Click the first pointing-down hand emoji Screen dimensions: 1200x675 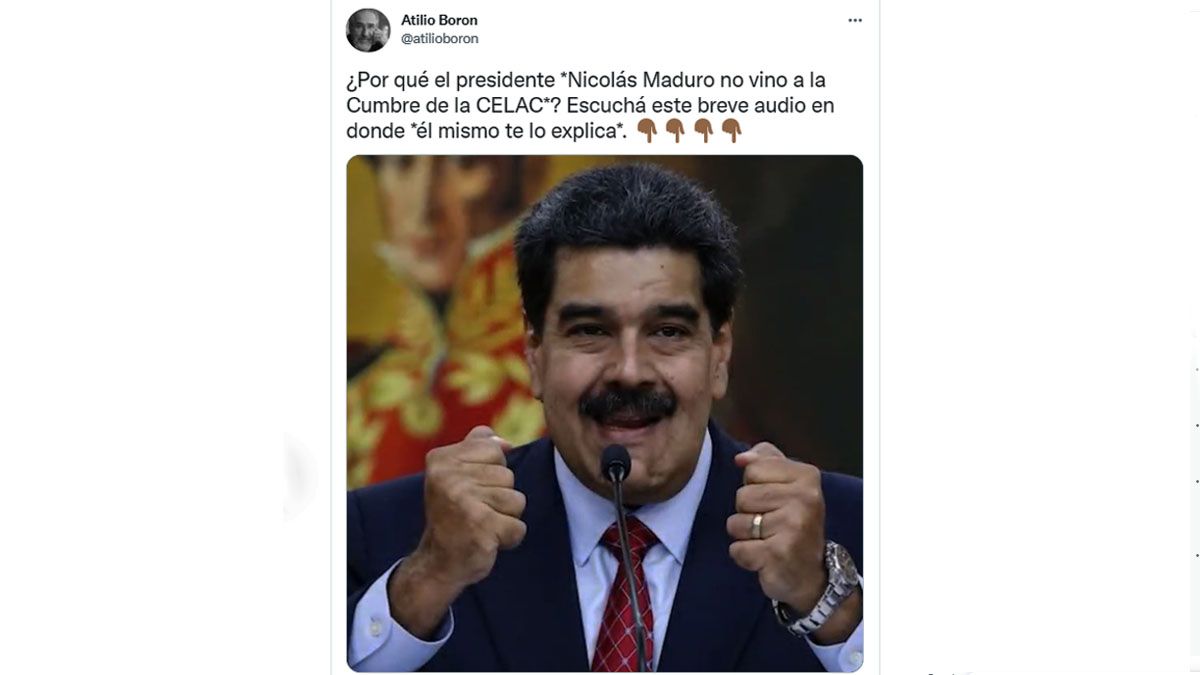pos(647,131)
